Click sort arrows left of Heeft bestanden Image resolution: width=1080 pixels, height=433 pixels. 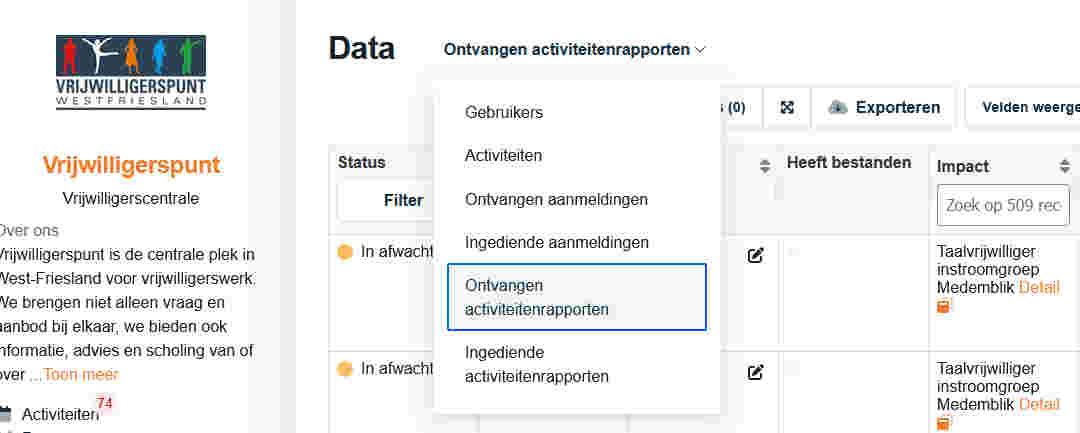765,165
